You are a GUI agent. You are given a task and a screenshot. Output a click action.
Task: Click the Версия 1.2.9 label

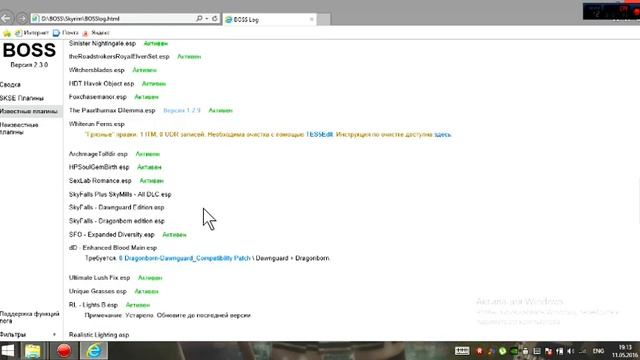click(x=182, y=110)
